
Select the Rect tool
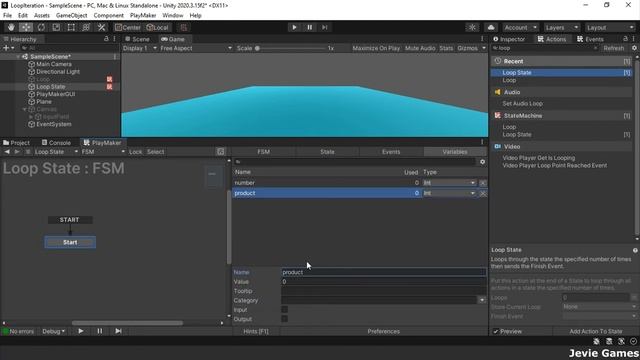point(71,27)
